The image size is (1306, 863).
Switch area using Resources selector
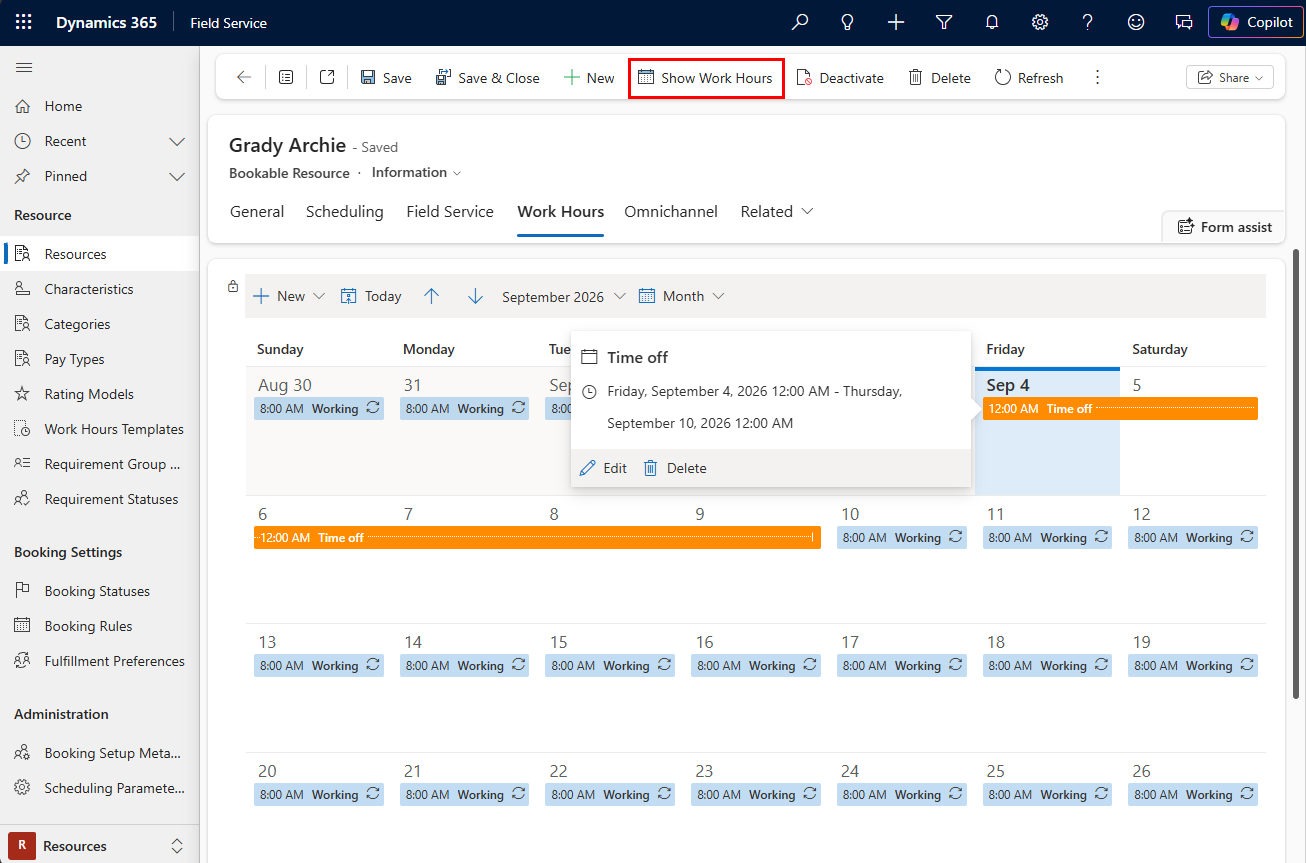click(99, 846)
